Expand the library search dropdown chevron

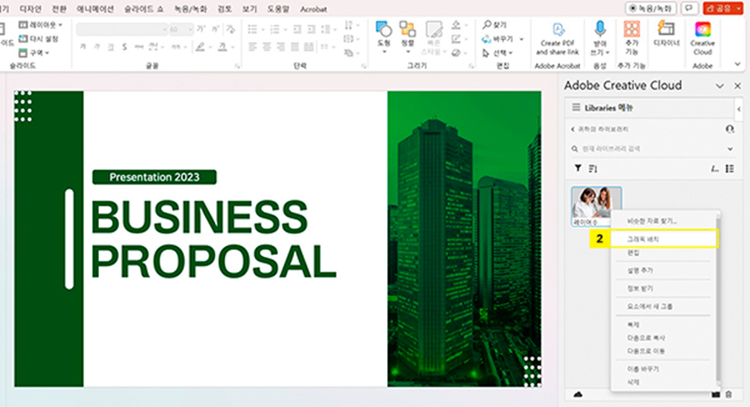729,148
